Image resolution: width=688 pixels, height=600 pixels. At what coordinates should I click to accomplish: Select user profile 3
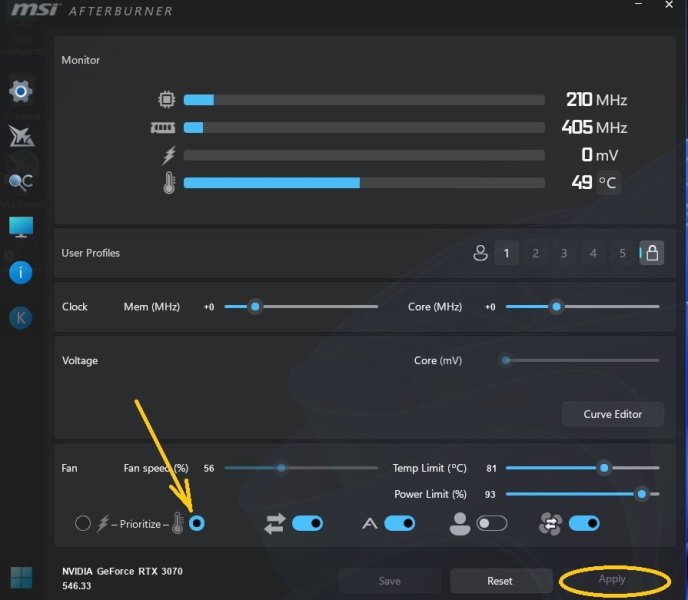(564, 253)
